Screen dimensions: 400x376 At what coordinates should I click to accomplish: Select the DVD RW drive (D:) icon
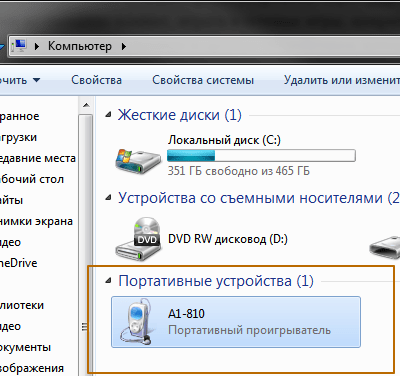click(x=138, y=239)
